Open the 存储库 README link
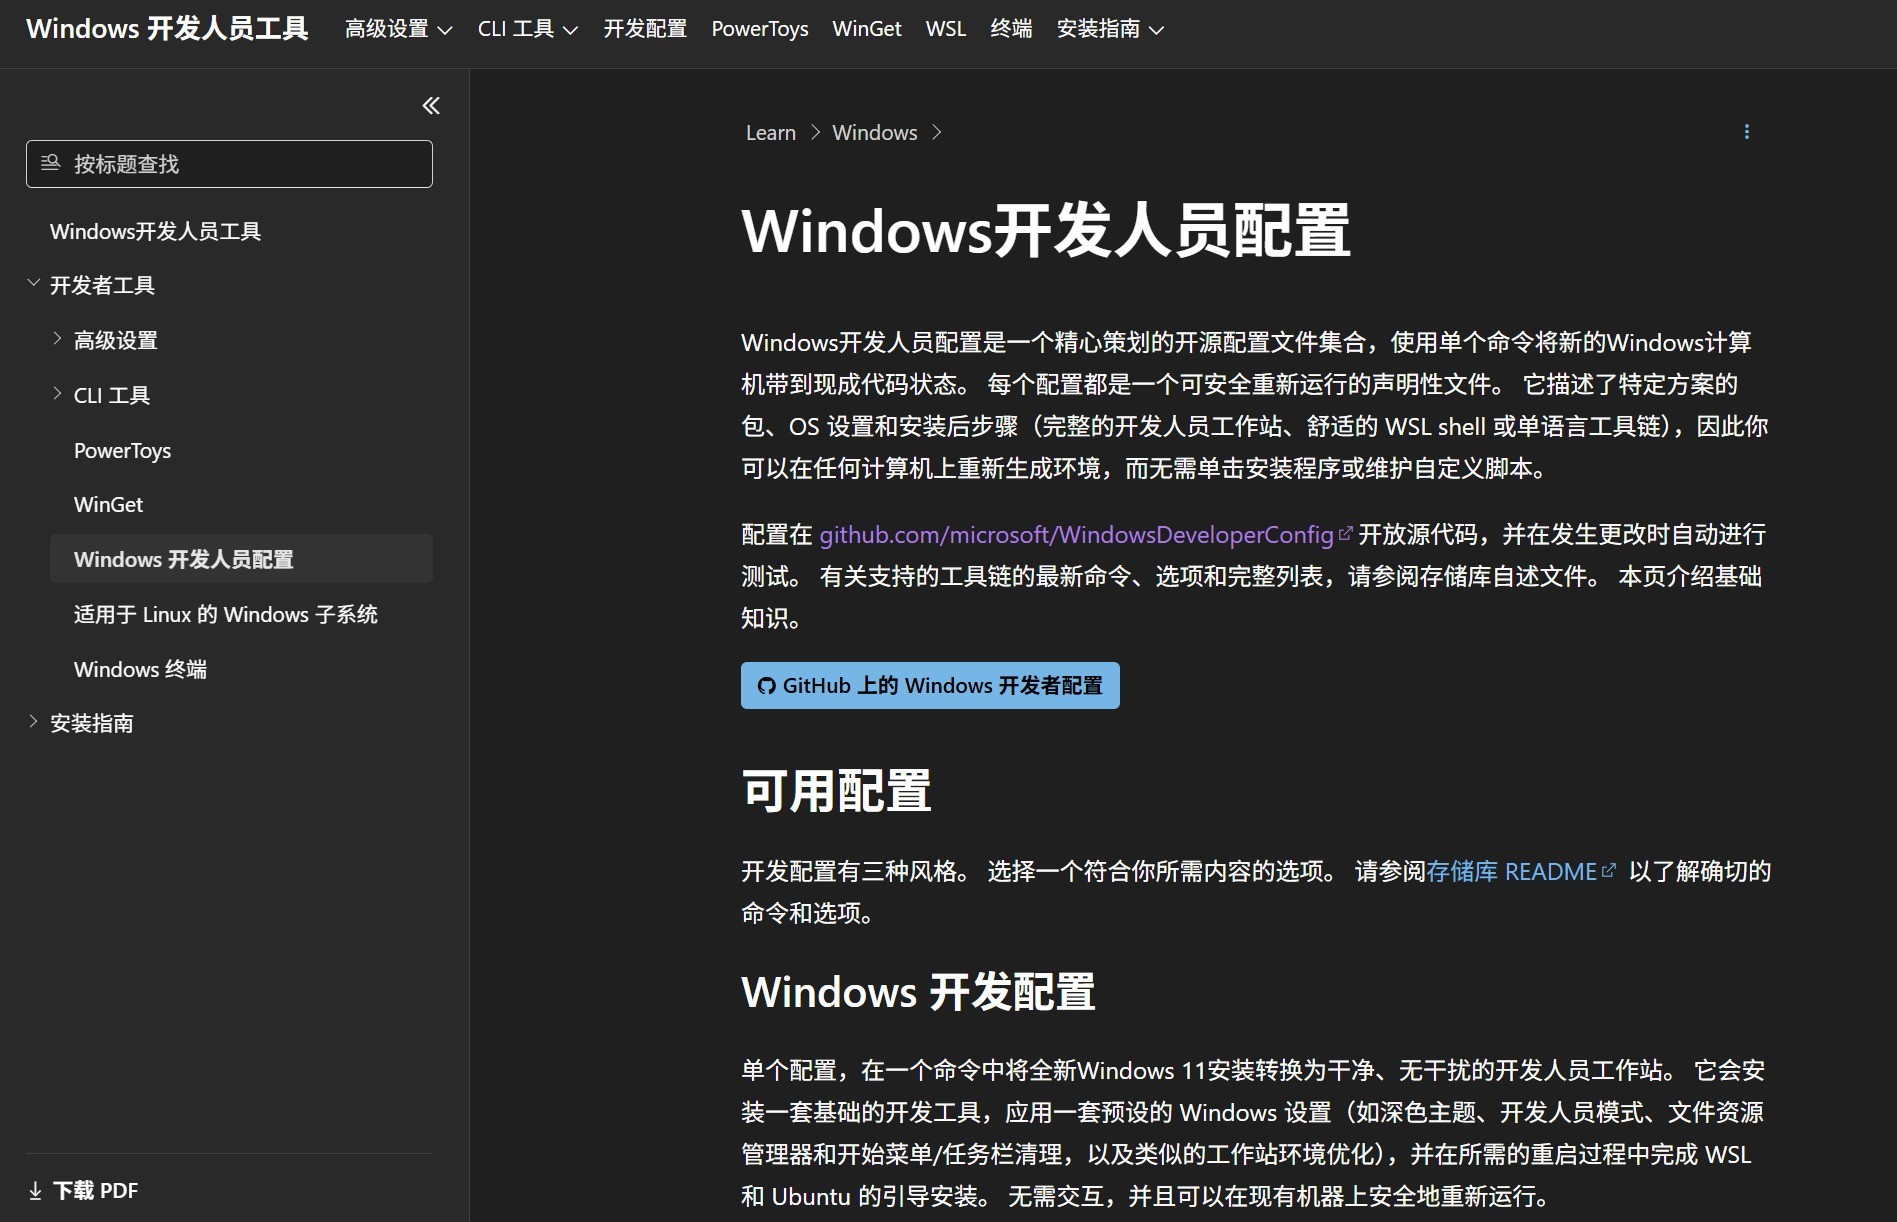1897x1222 pixels. click(x=1521, y=871)
